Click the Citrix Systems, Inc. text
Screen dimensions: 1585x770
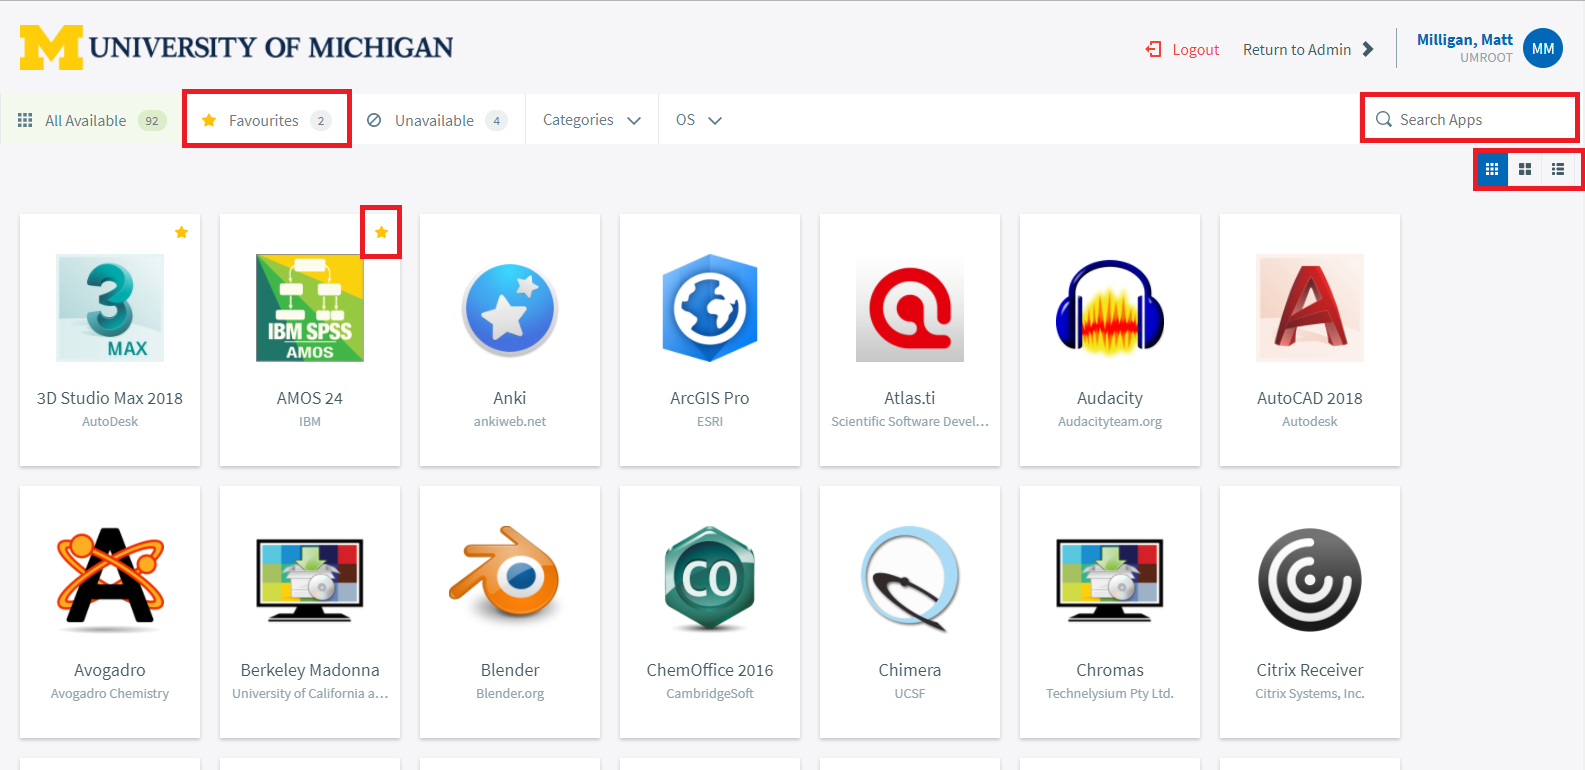tap(1310, 694)
